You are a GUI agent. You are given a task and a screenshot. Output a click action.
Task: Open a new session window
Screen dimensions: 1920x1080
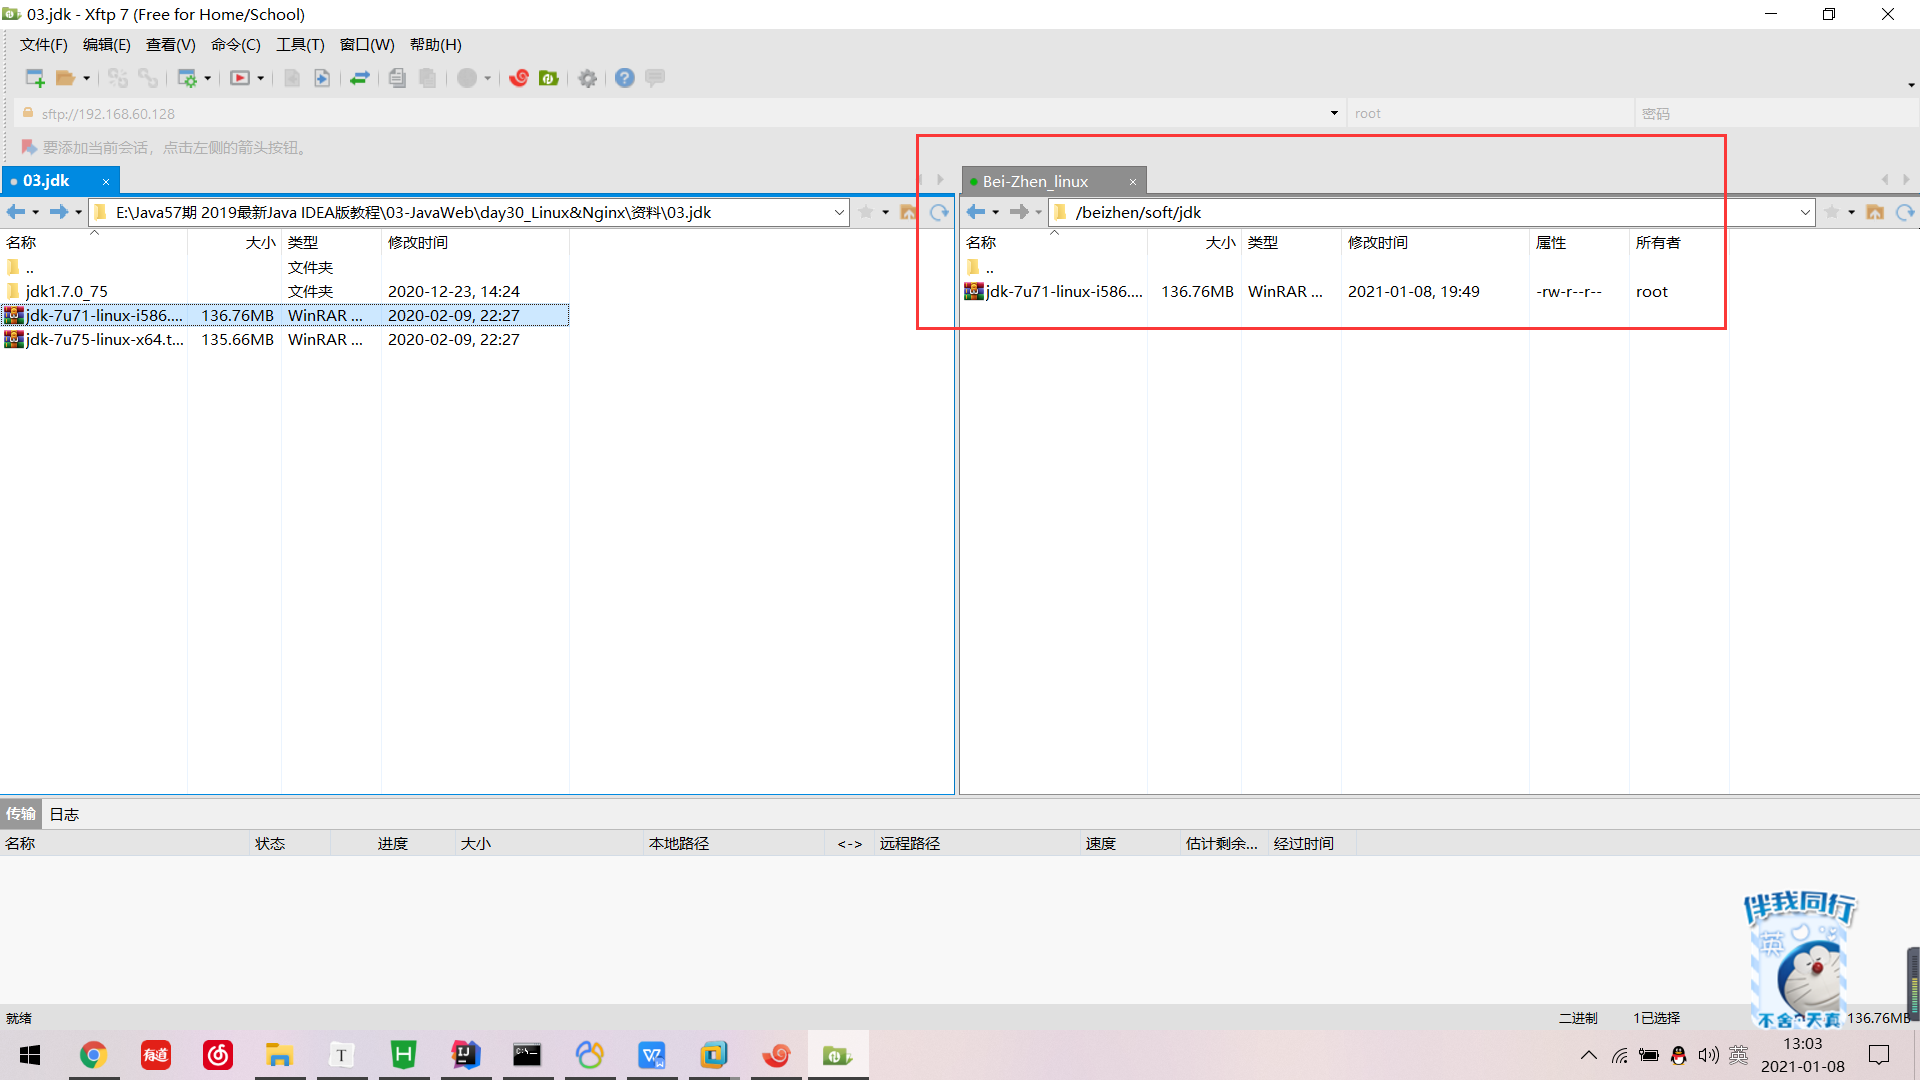[32, 78]
